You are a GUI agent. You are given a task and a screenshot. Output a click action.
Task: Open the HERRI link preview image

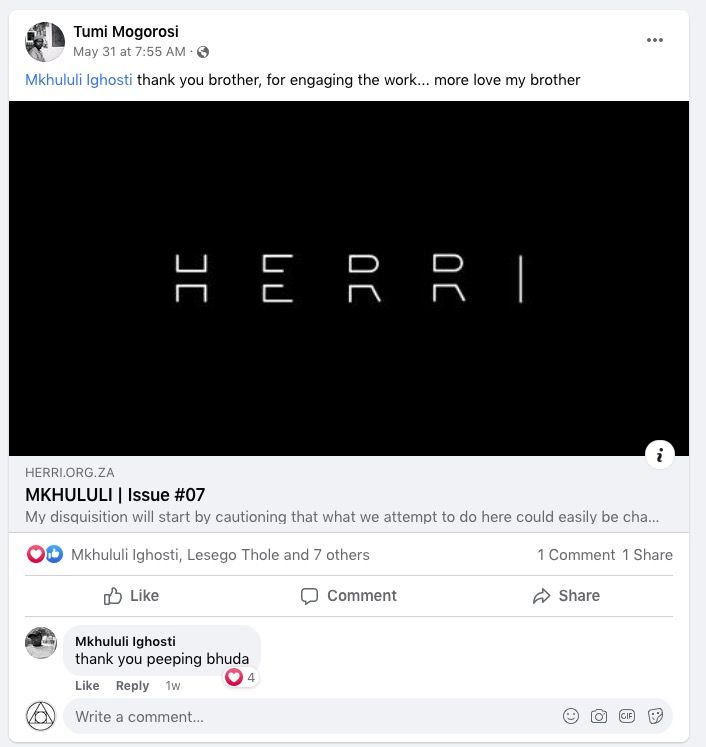(x=348, y=278)
